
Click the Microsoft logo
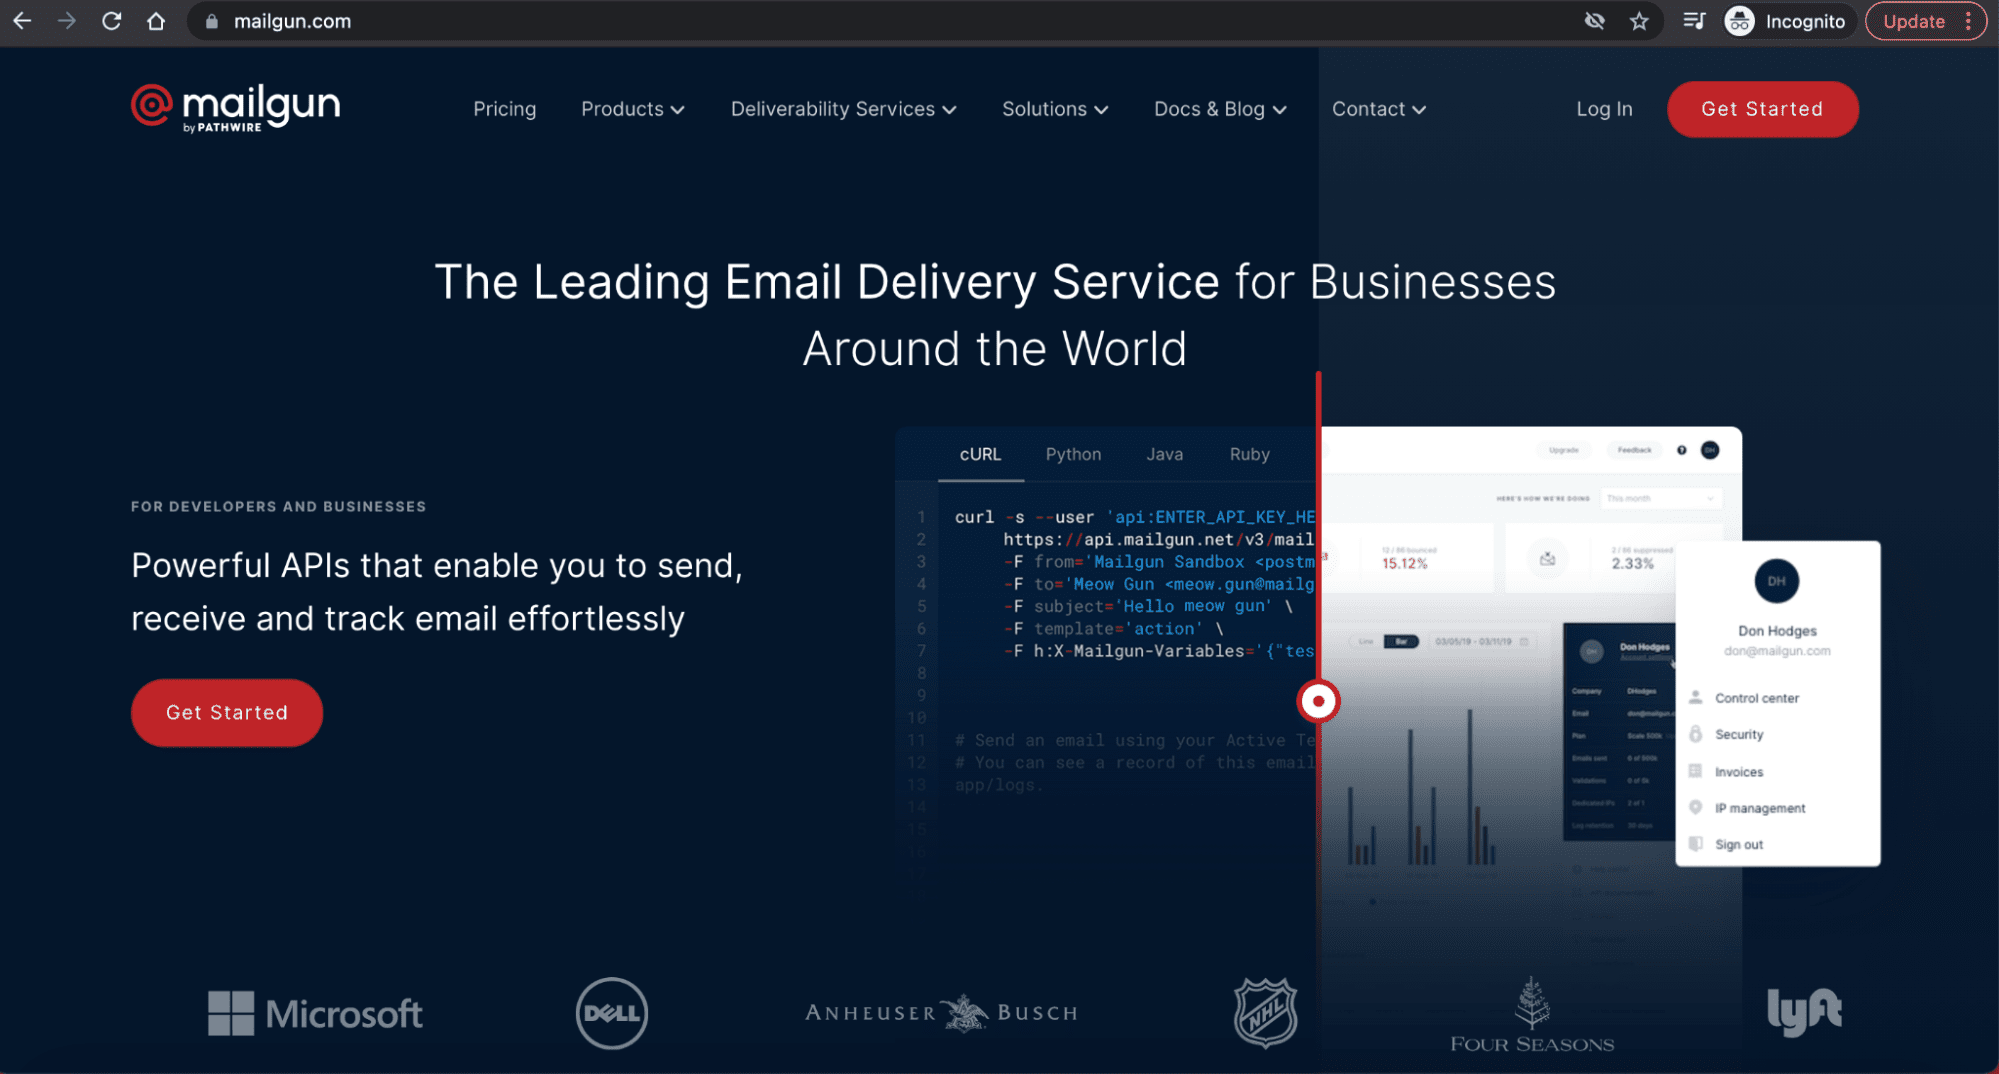314,1013
